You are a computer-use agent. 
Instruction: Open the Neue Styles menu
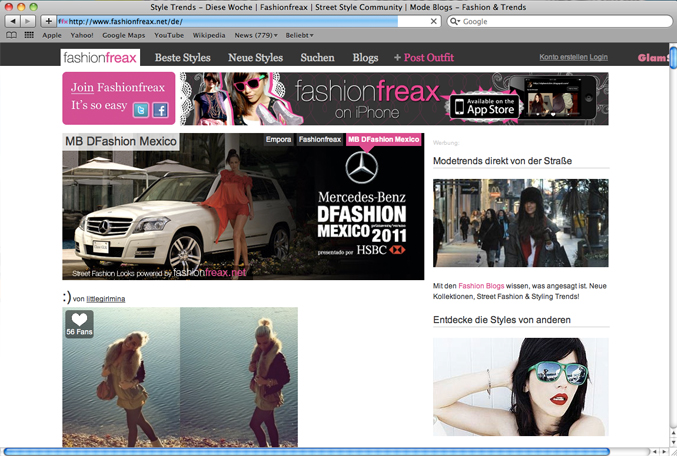256,57
